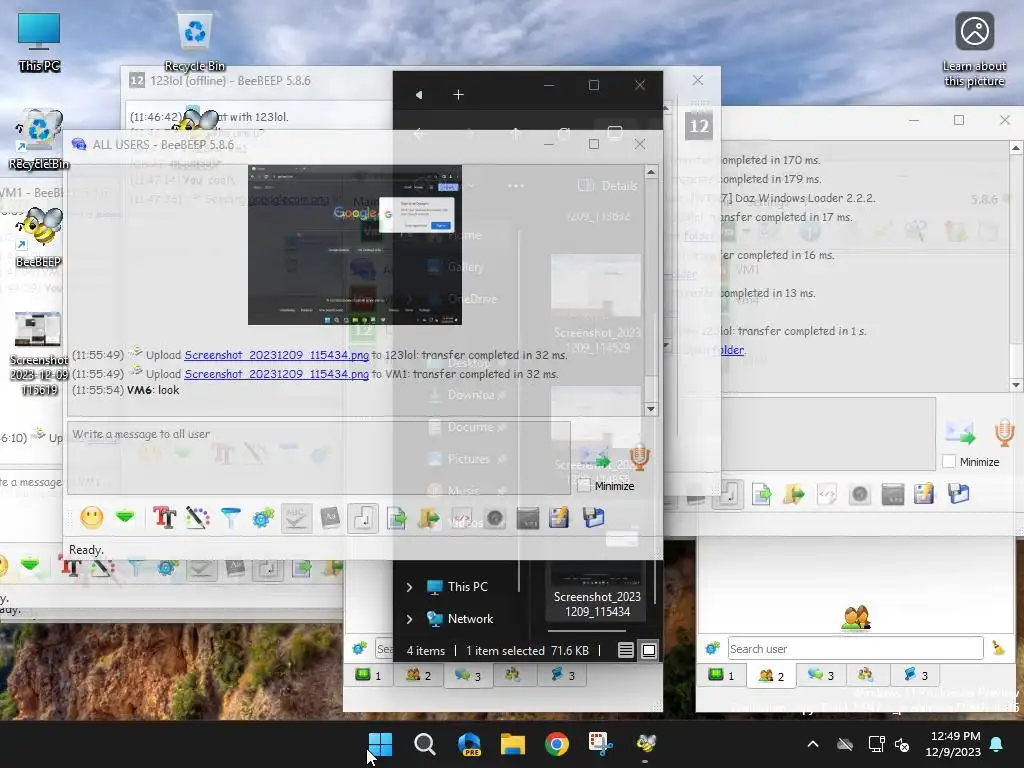Screen dimensions: 1024x768
Task: Open chats tab 3 below Search user
Action: point(821,675)
